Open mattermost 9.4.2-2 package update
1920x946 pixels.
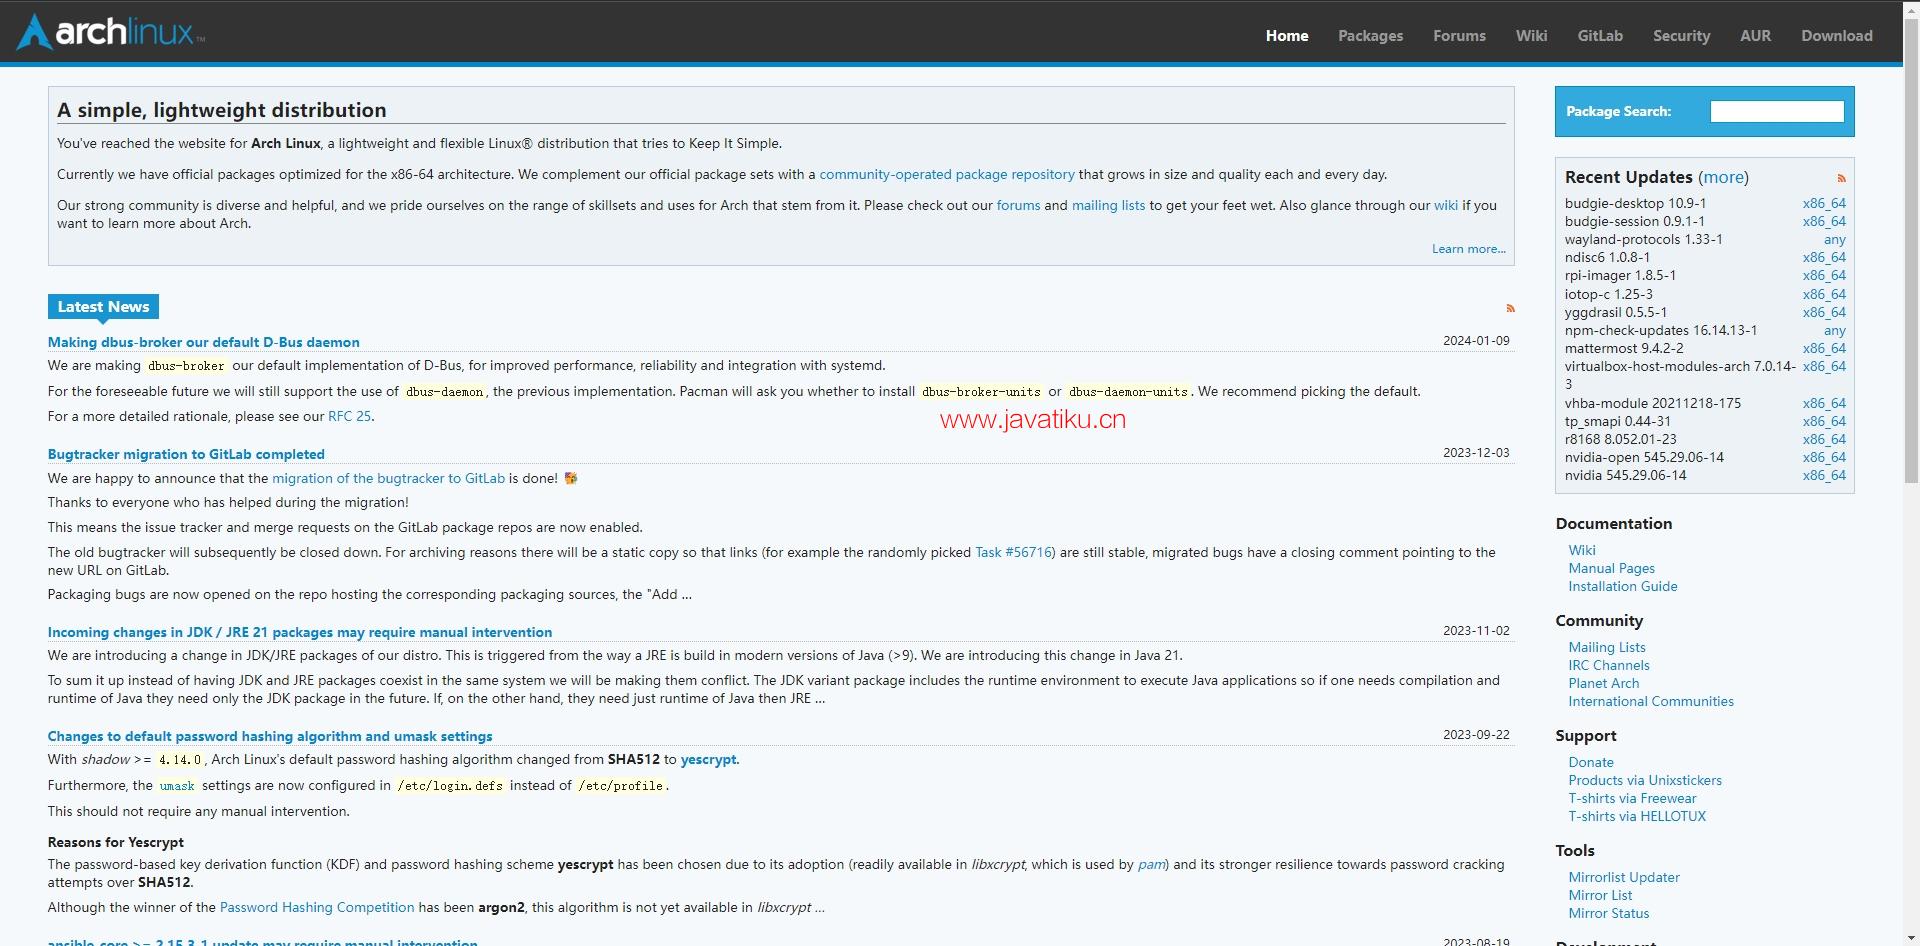click(x=1624, y=348)
